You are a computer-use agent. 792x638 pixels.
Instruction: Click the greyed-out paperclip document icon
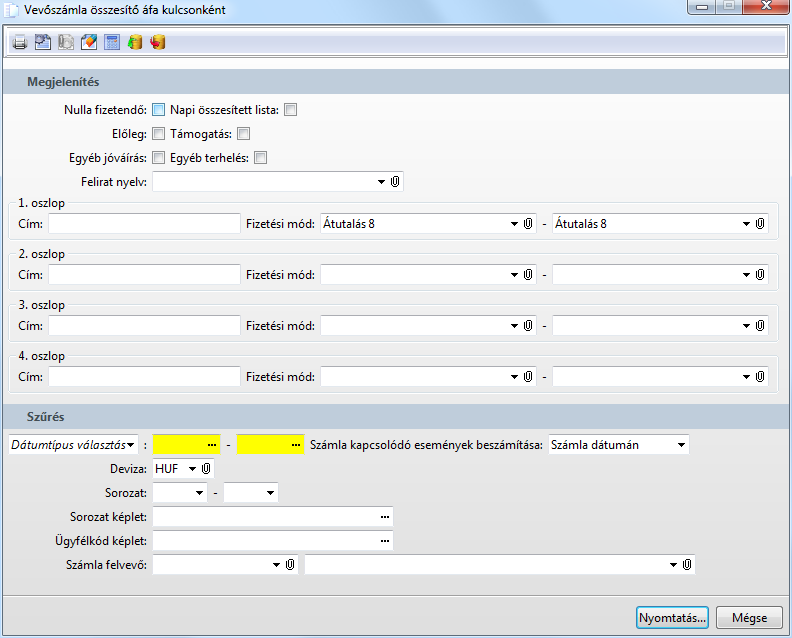click(x=66, y=42)
